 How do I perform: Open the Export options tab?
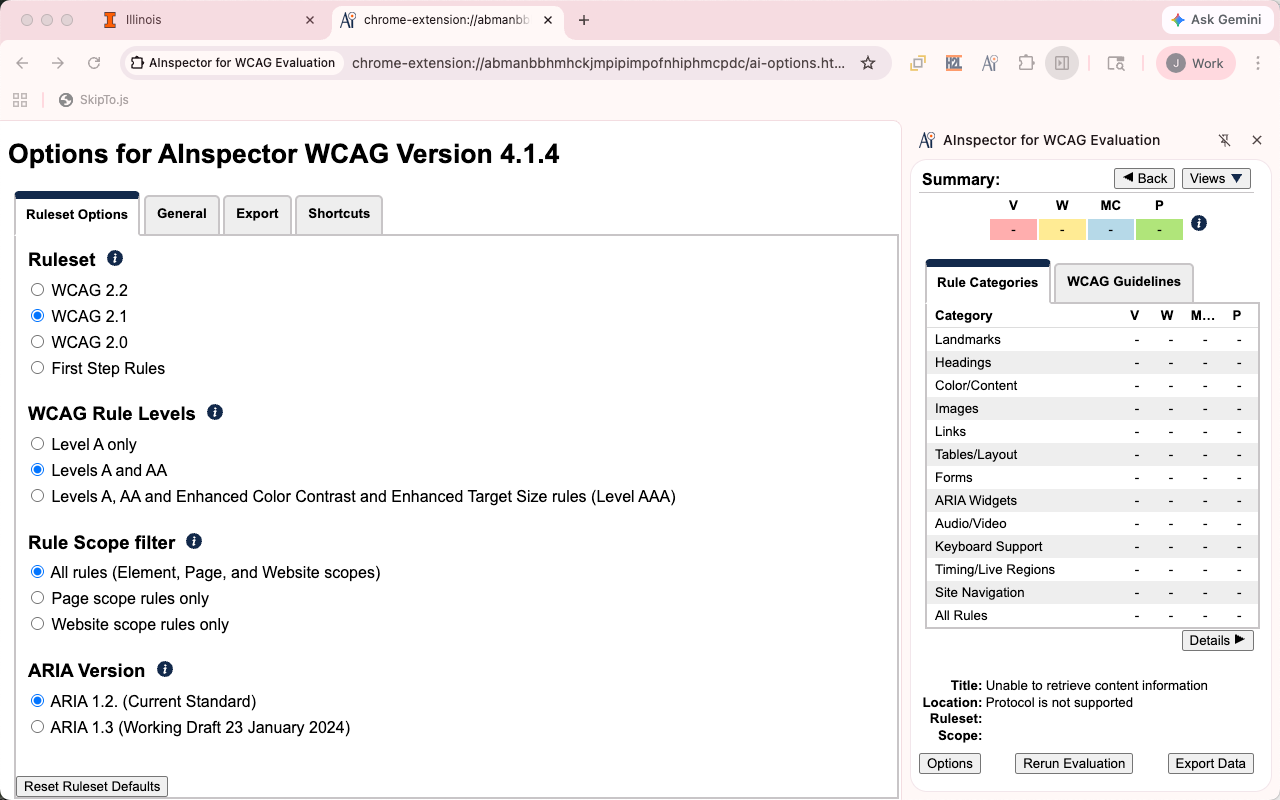point(257,214)
